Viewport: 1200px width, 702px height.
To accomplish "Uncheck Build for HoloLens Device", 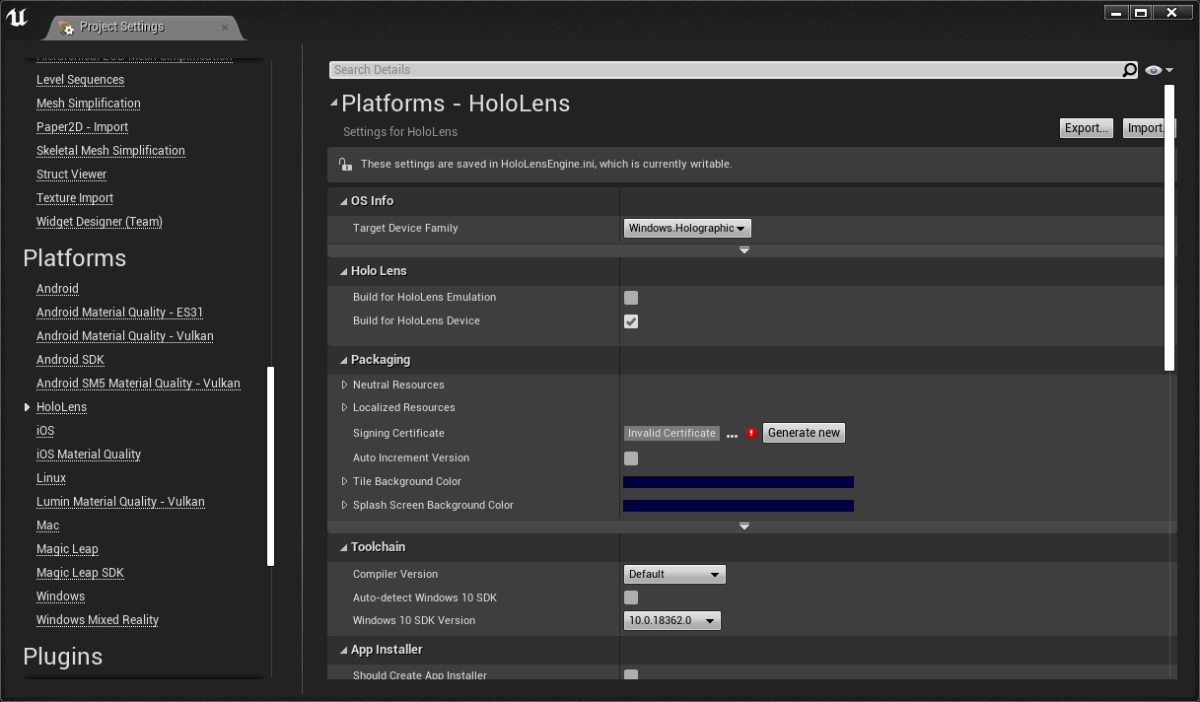I will point(631,322).
